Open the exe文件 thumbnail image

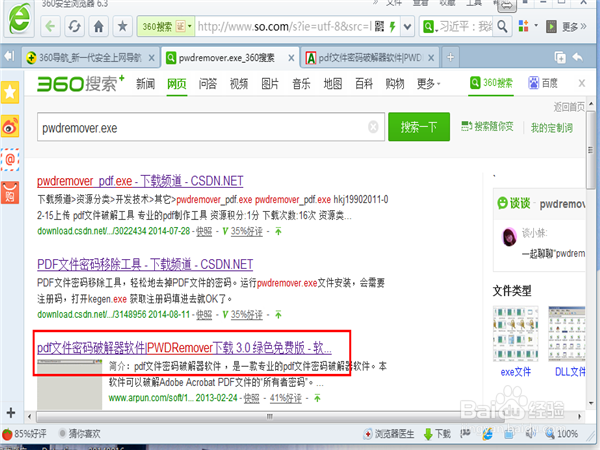tap(515, 334)
